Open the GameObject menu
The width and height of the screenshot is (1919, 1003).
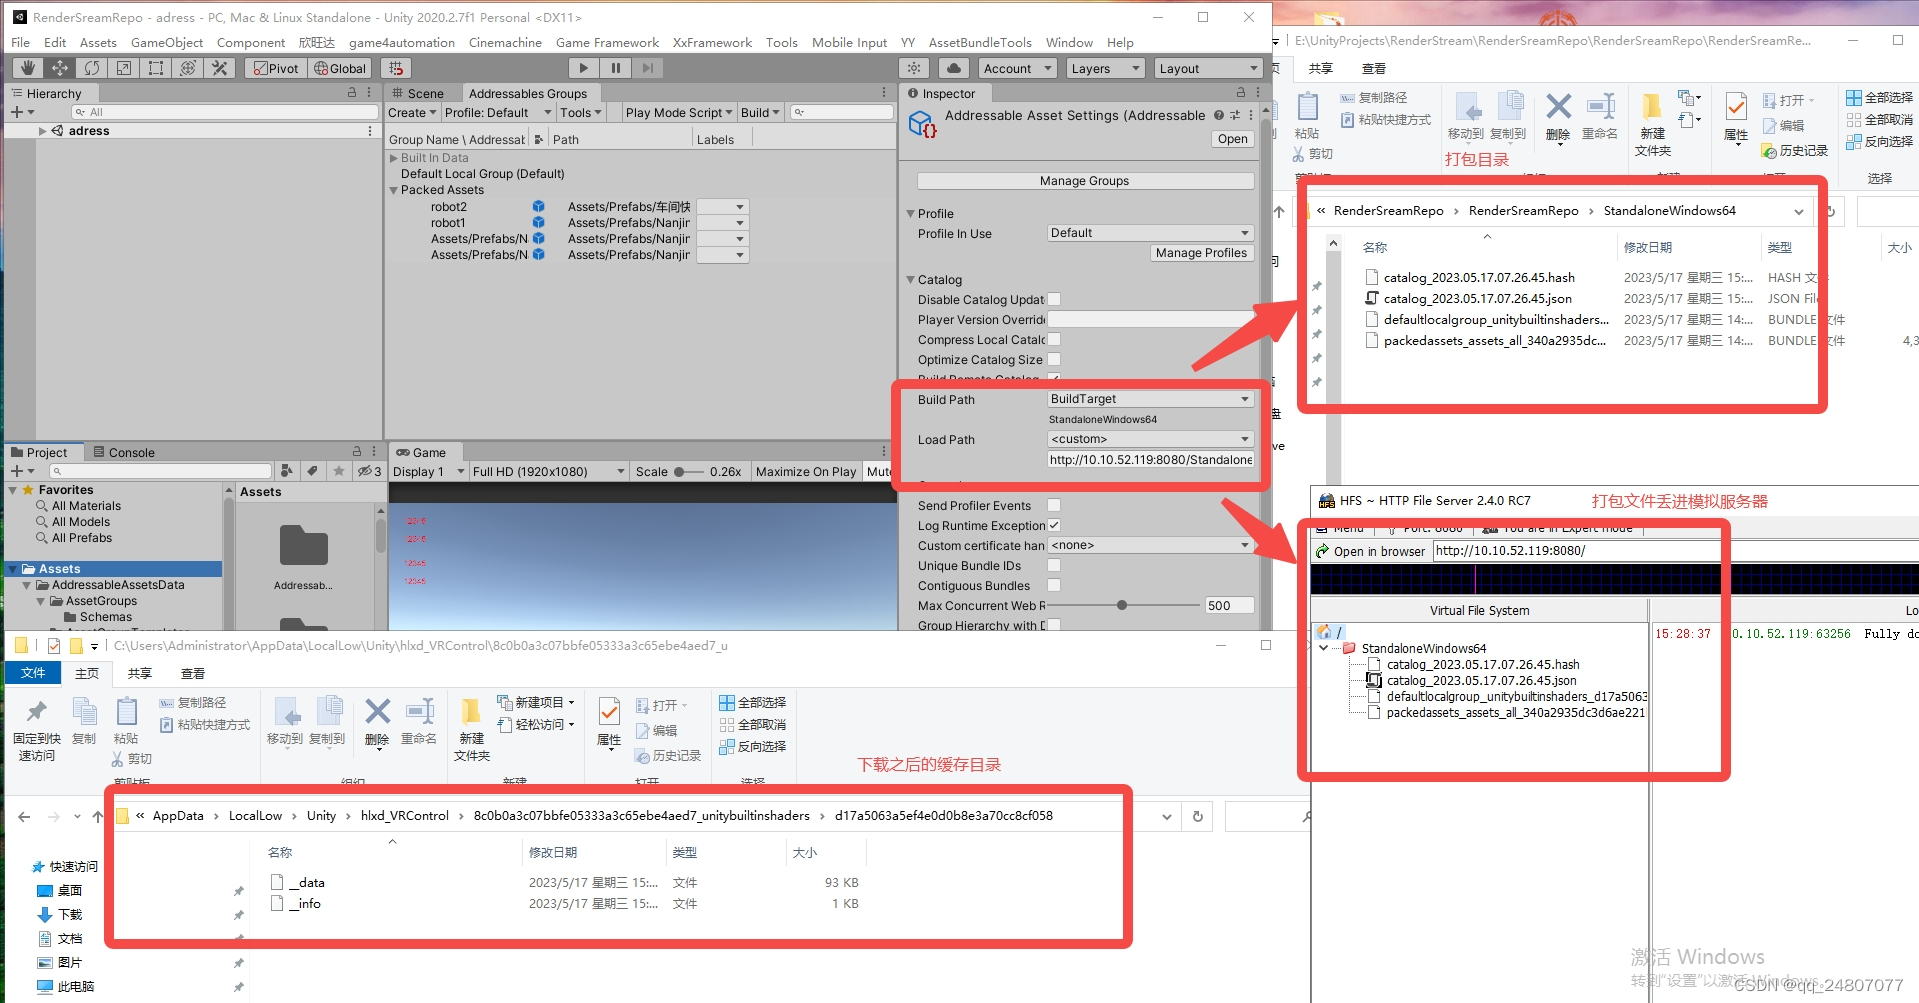pyautogui.click(x=166, y=42)
